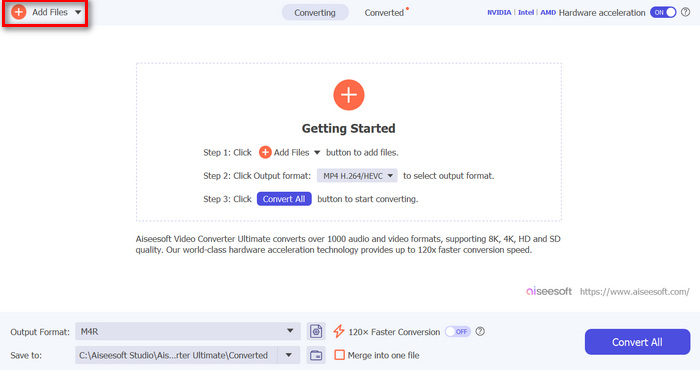
Task: Click the Add Files icon in Step 1
Action: (265, 152)
